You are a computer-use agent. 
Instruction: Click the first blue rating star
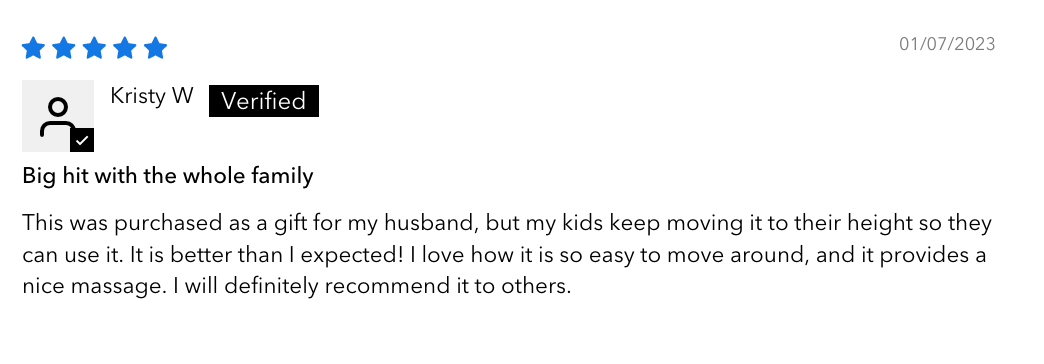click(x=33, y=49)
